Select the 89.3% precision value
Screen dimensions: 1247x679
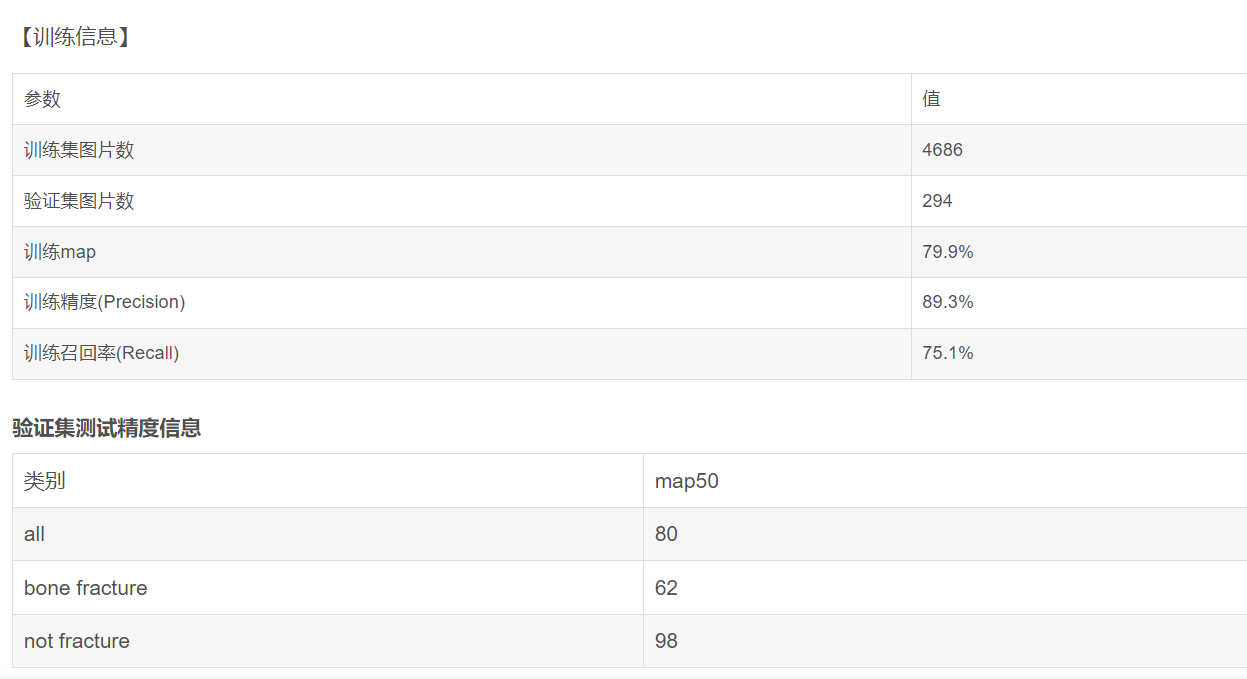click(x=948, y=302)
